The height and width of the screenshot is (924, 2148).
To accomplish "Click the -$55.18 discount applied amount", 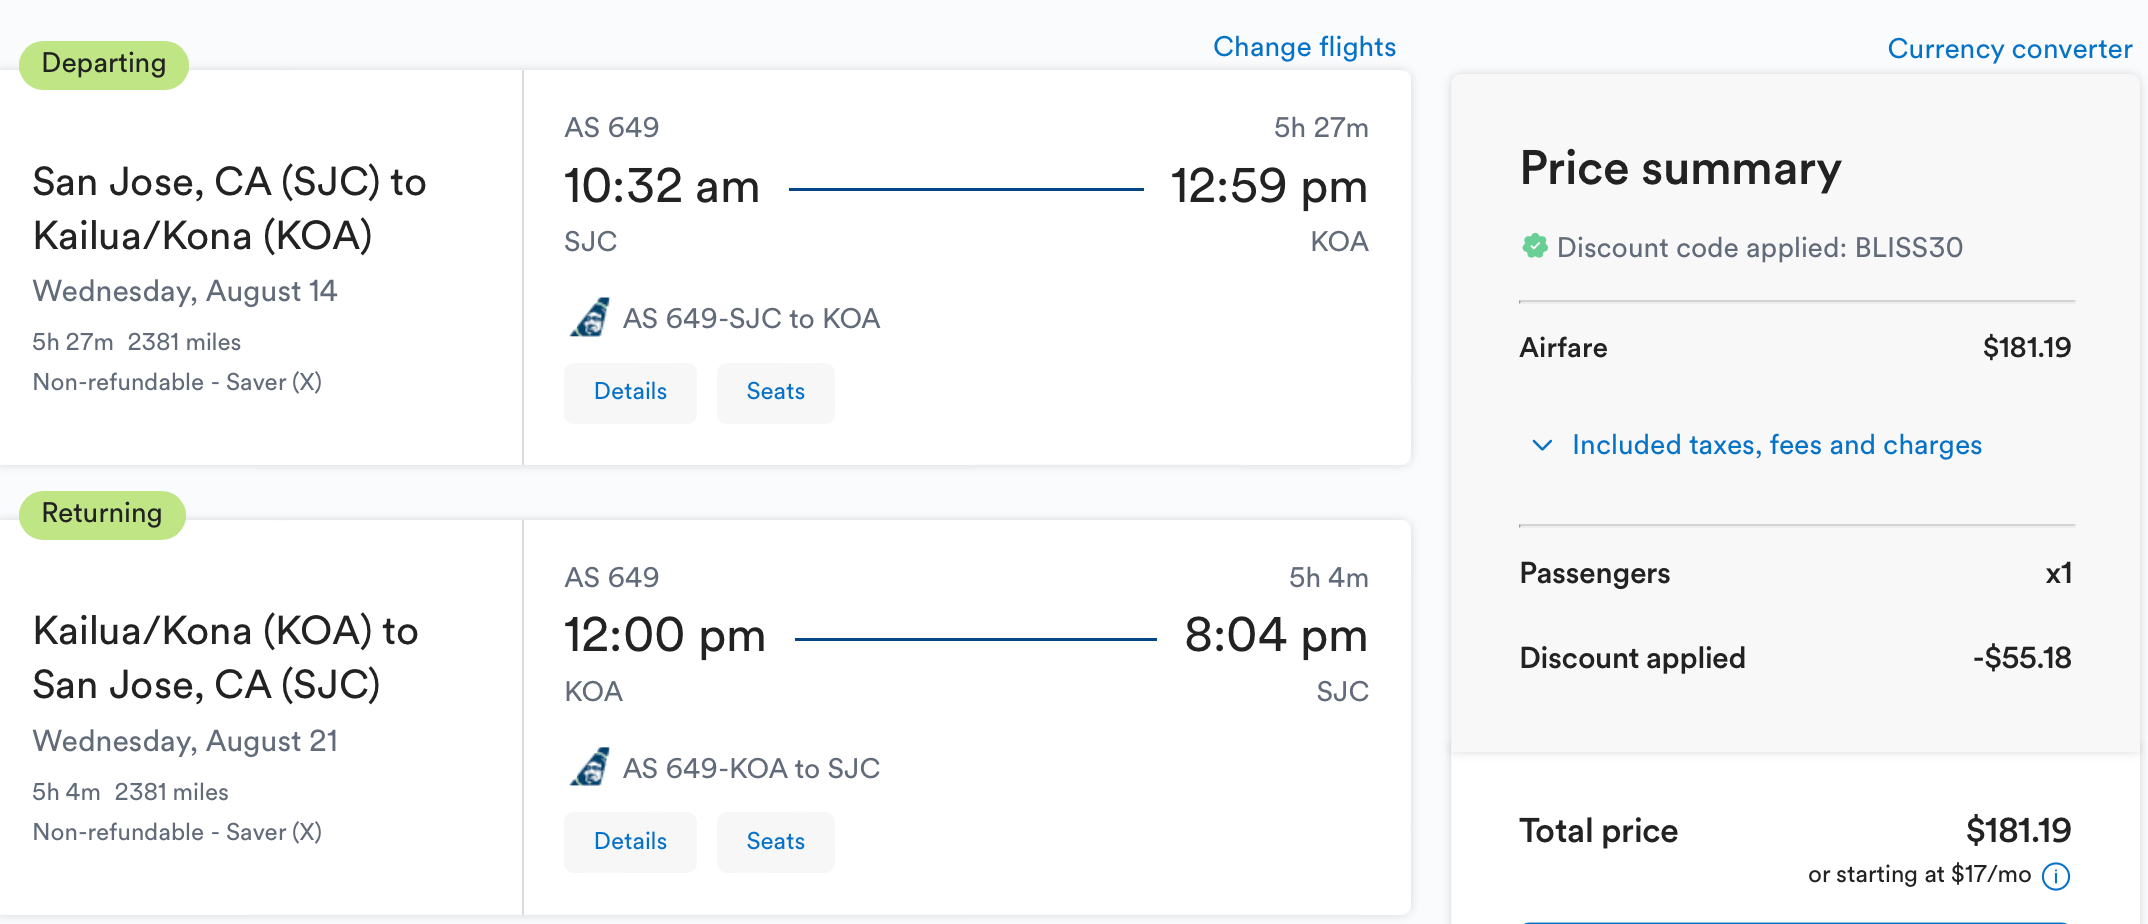I will pos(2022,658).
